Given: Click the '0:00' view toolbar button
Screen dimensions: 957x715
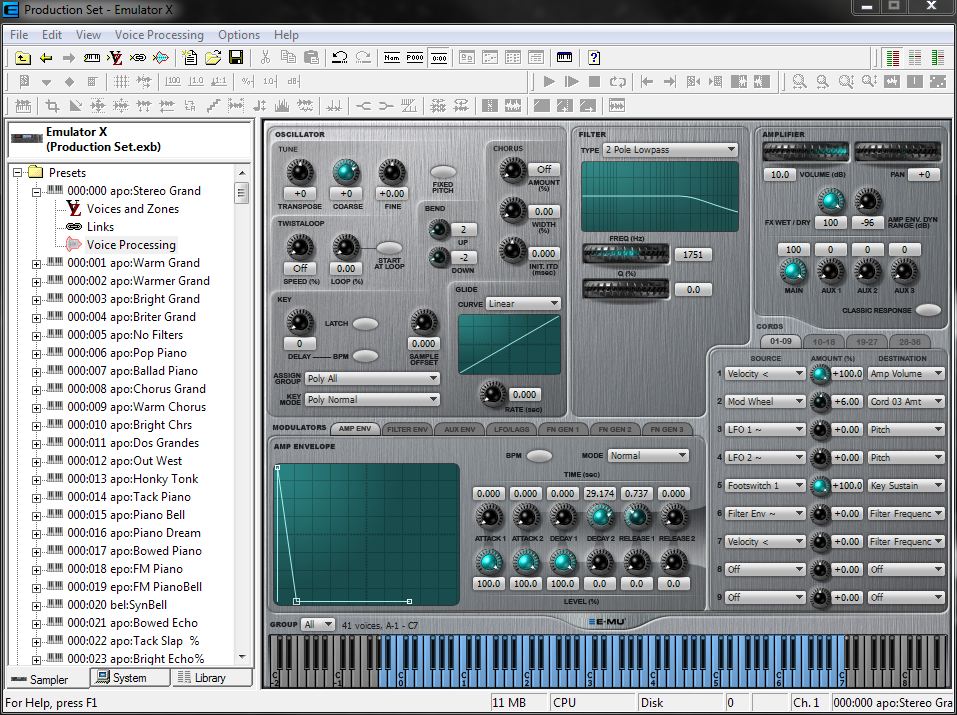Looking at the screenshot, I should click(439, 58).
